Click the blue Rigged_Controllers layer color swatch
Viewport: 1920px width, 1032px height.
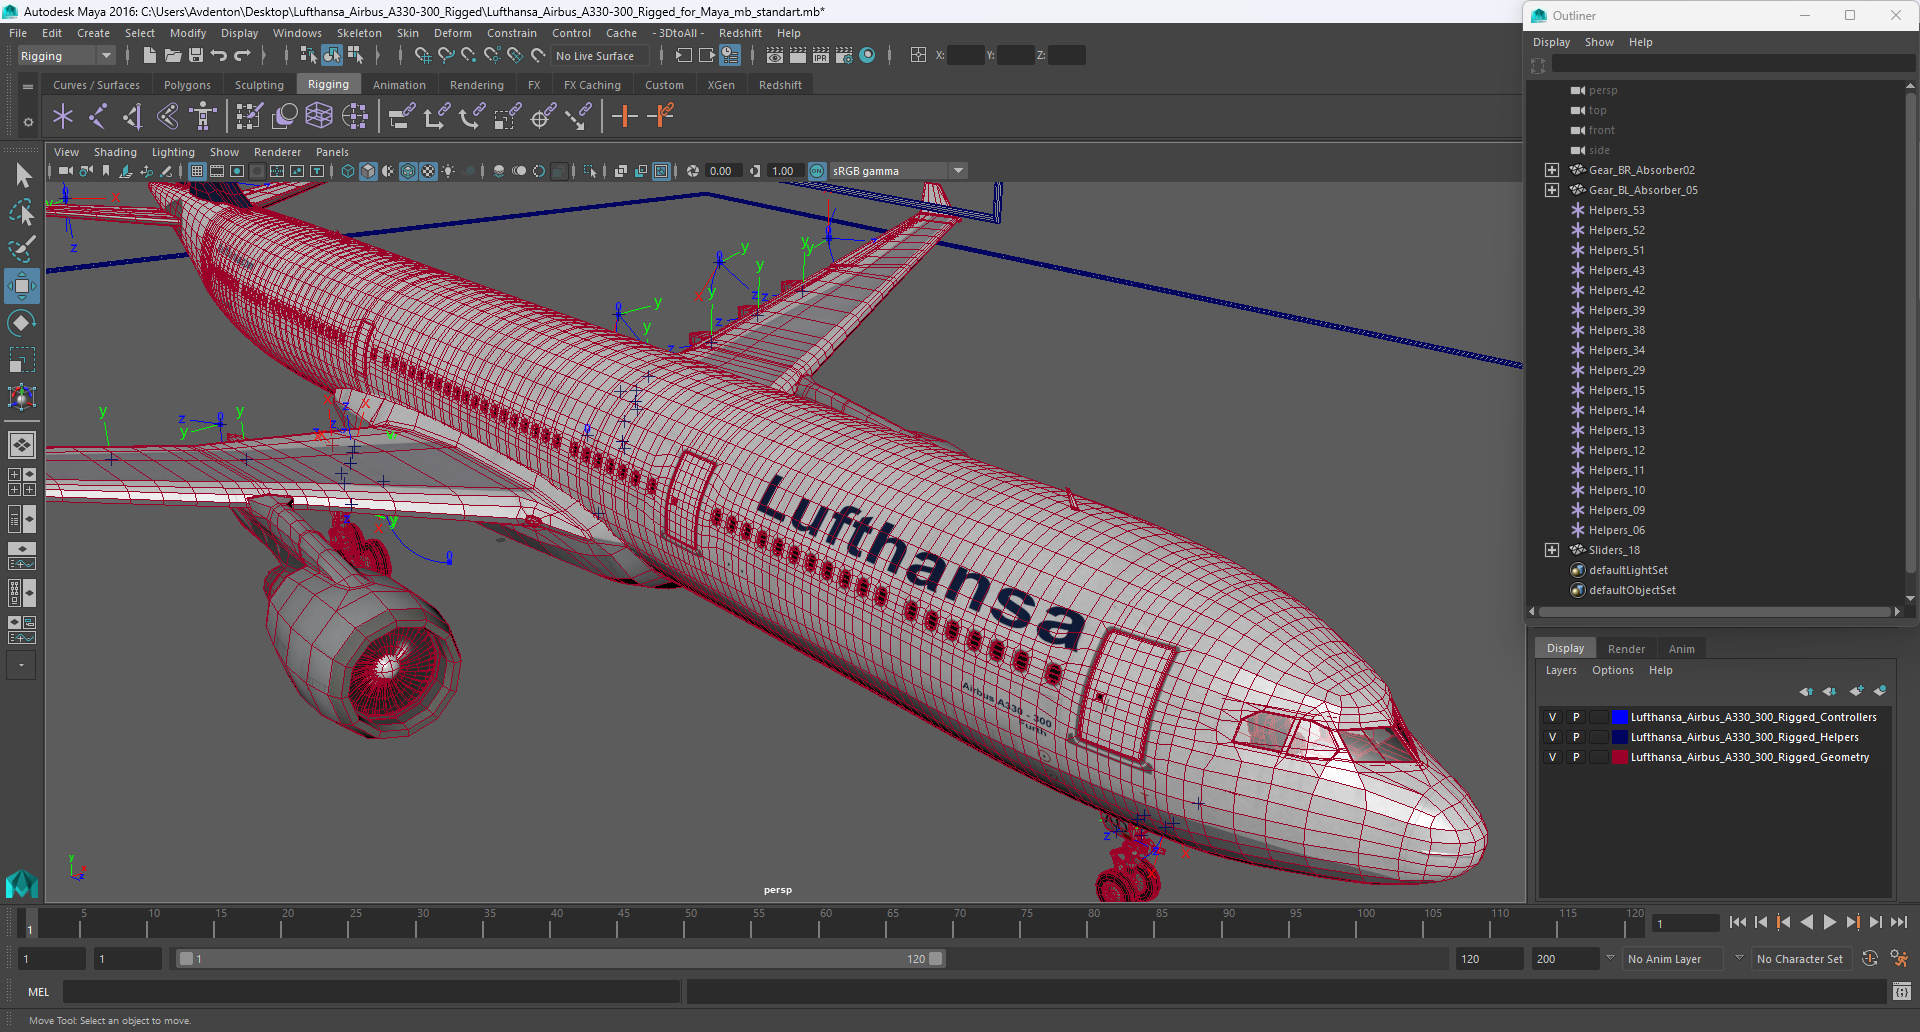pos(1619,717)
